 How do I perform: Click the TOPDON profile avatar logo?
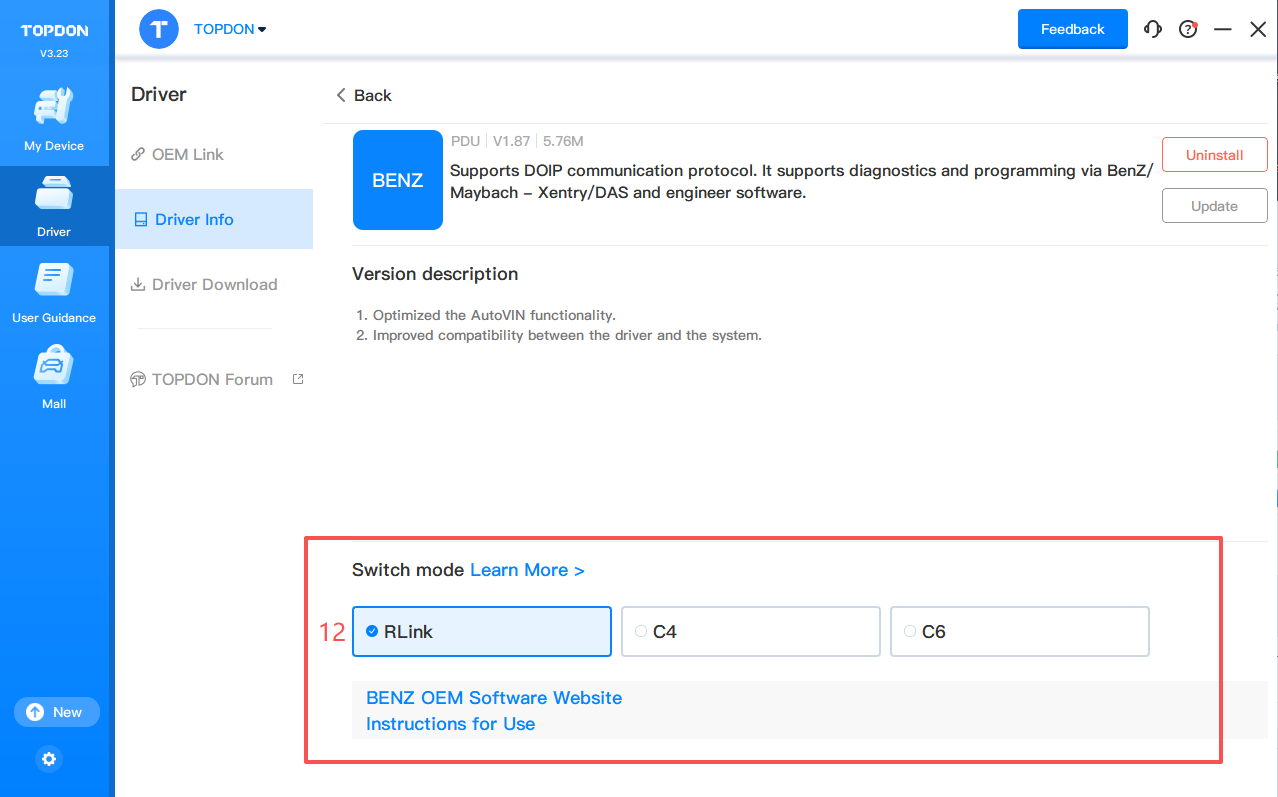pyautogui.click(x=158, y=29)
